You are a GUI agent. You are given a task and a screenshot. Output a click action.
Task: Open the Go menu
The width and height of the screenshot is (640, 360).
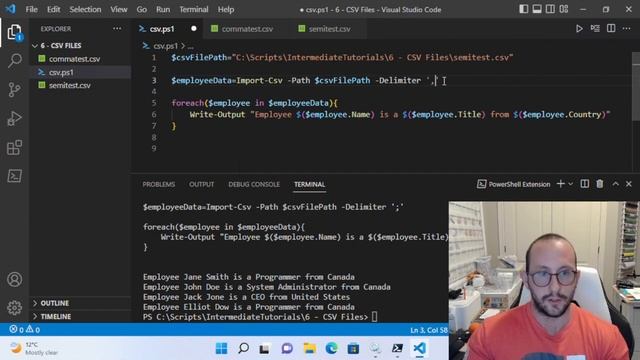142,9
